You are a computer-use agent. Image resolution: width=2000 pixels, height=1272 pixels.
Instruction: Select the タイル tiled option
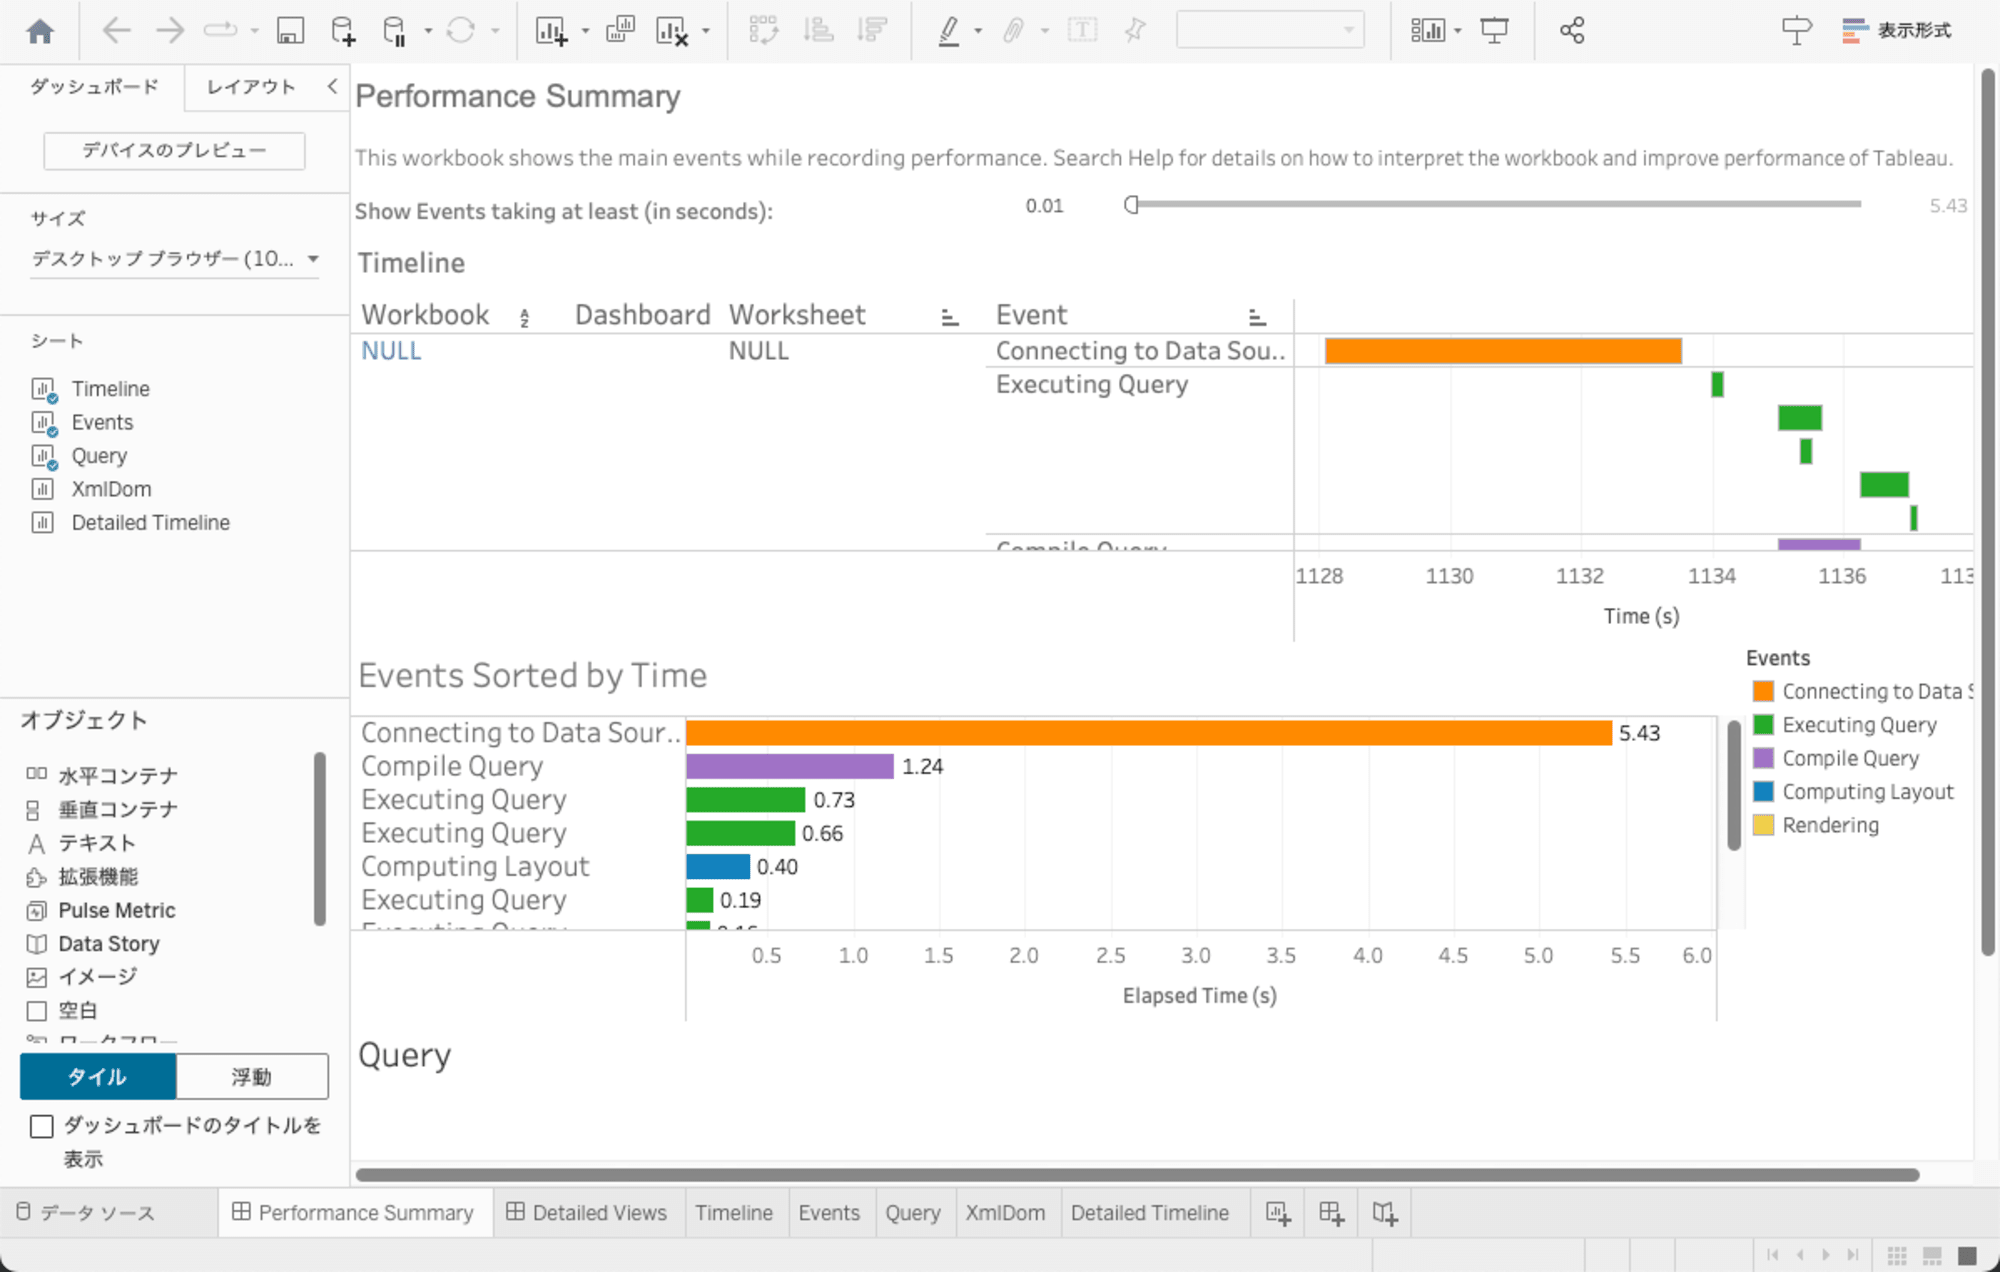(98, 1077)
